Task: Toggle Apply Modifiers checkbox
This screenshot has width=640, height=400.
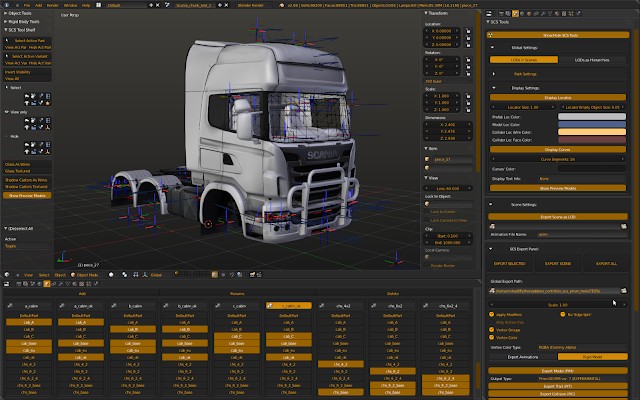Action: point(491,314)
